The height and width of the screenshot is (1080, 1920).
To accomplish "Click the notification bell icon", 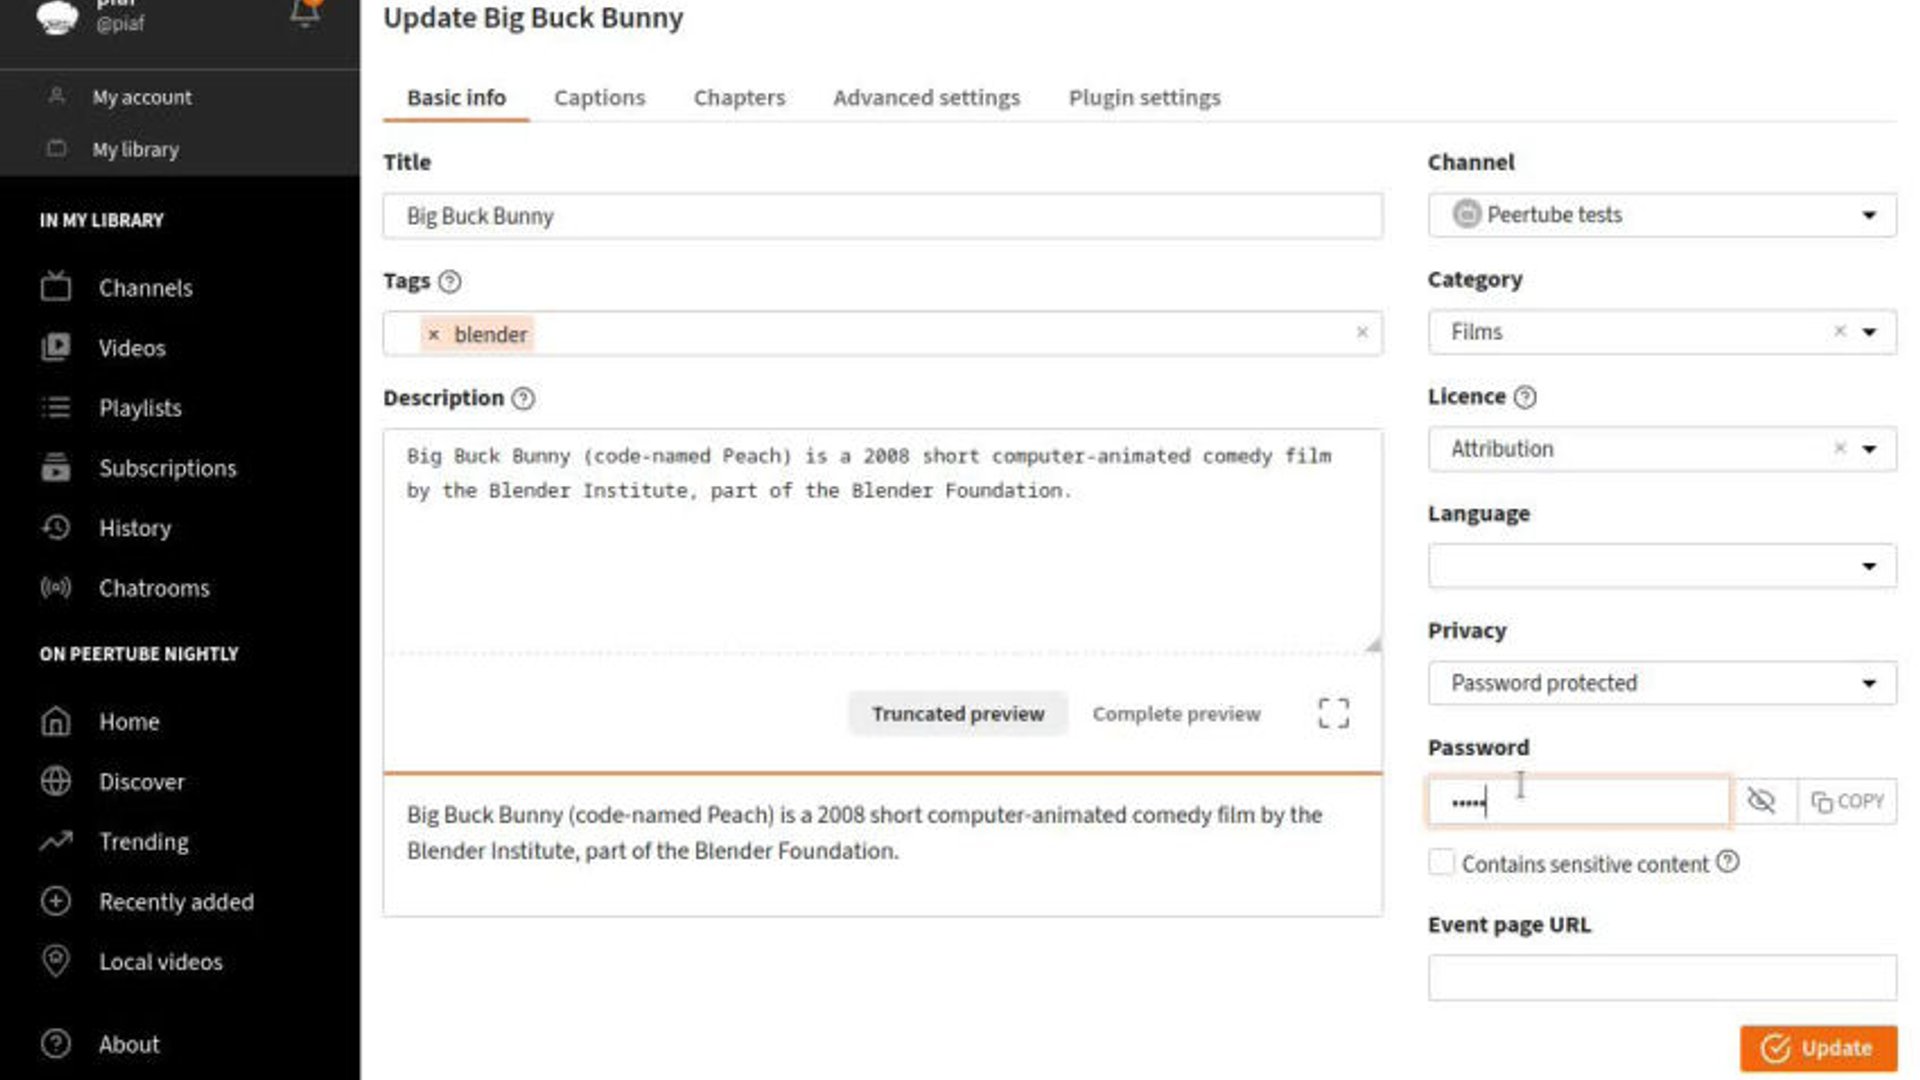I will (x=305, y=13).
